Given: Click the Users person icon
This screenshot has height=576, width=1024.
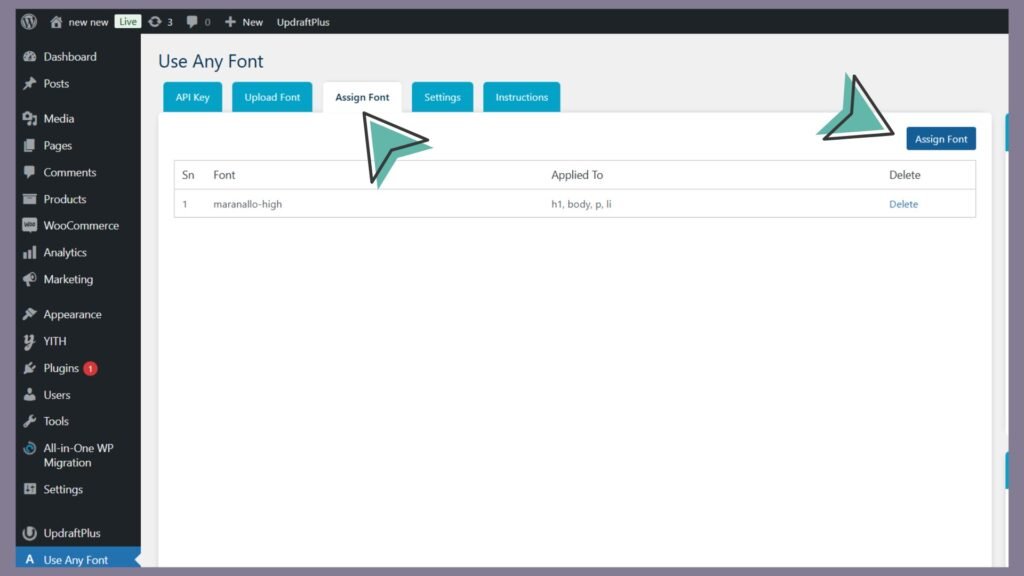Looking at the screenshot, I should coord(29,394).
